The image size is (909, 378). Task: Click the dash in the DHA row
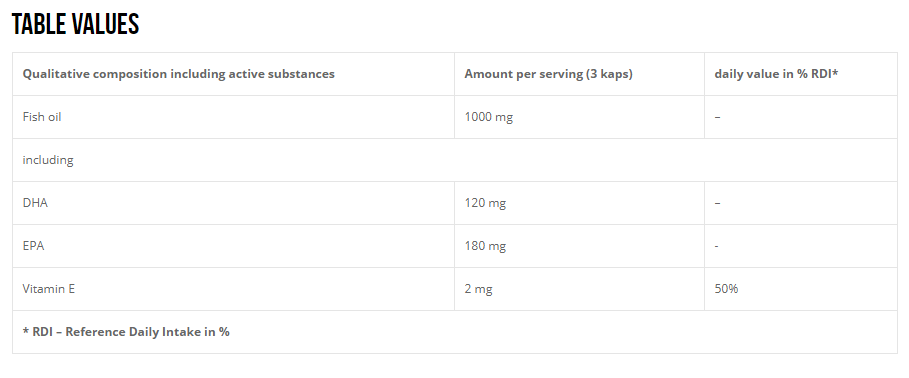pos(717,203)
